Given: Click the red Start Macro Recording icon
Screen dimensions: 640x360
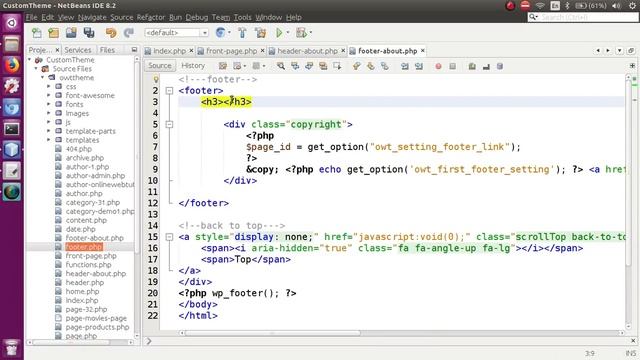Looking at the screenshot, I should (438, 66).
